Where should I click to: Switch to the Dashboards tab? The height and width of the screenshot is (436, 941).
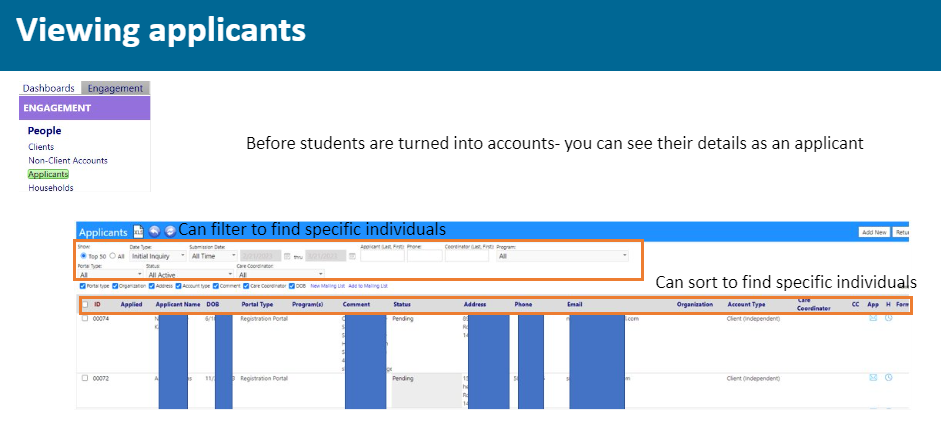coord(49,88)
